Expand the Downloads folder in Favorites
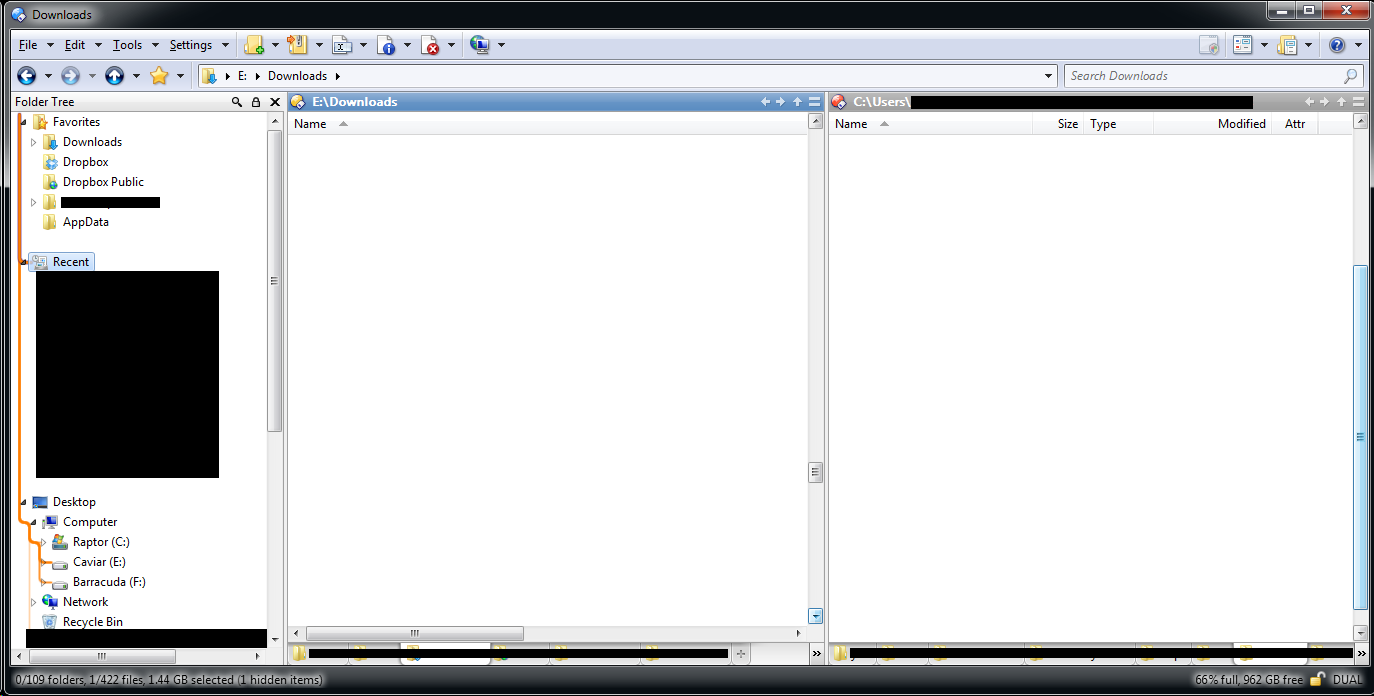The height and width of the screenshot is (696, 1374). pyautogui.click(x=34, y=142)
